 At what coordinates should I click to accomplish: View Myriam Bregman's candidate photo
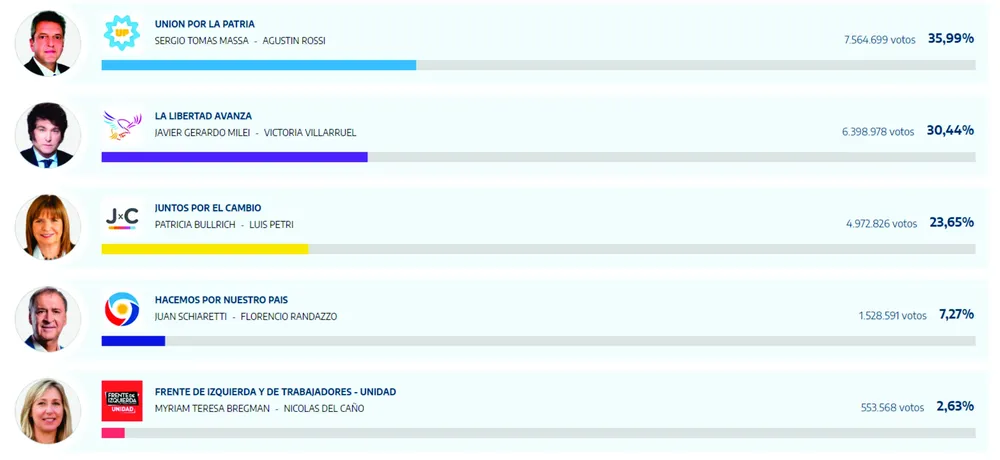(48, 411)
